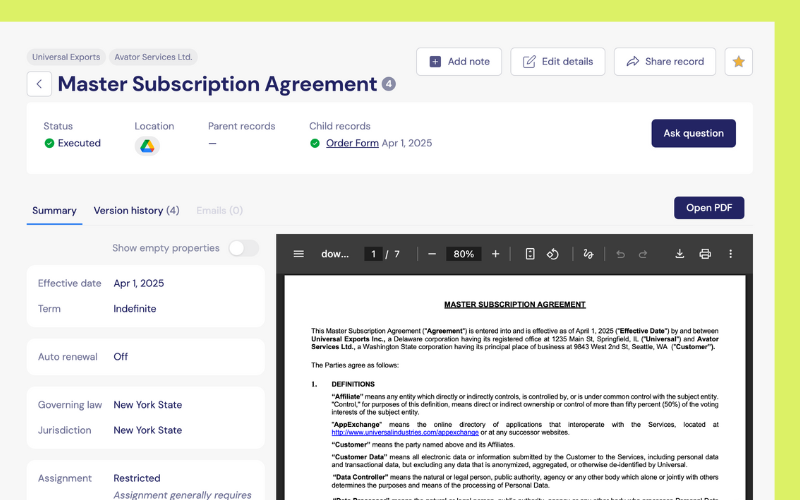Click the Governing law value New York State

[147, 405]
